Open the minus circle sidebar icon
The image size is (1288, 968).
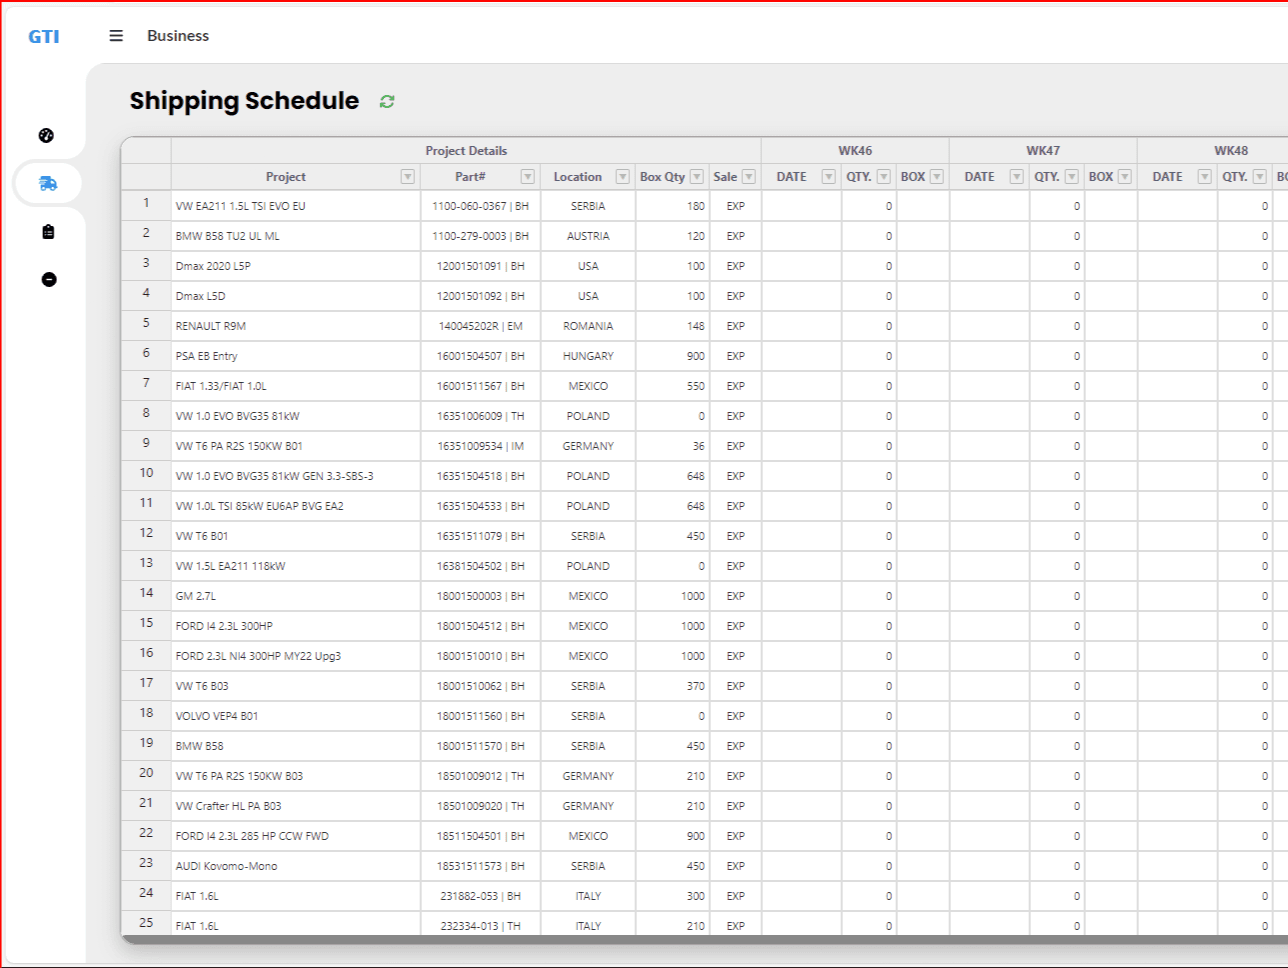tap(48, 279)
